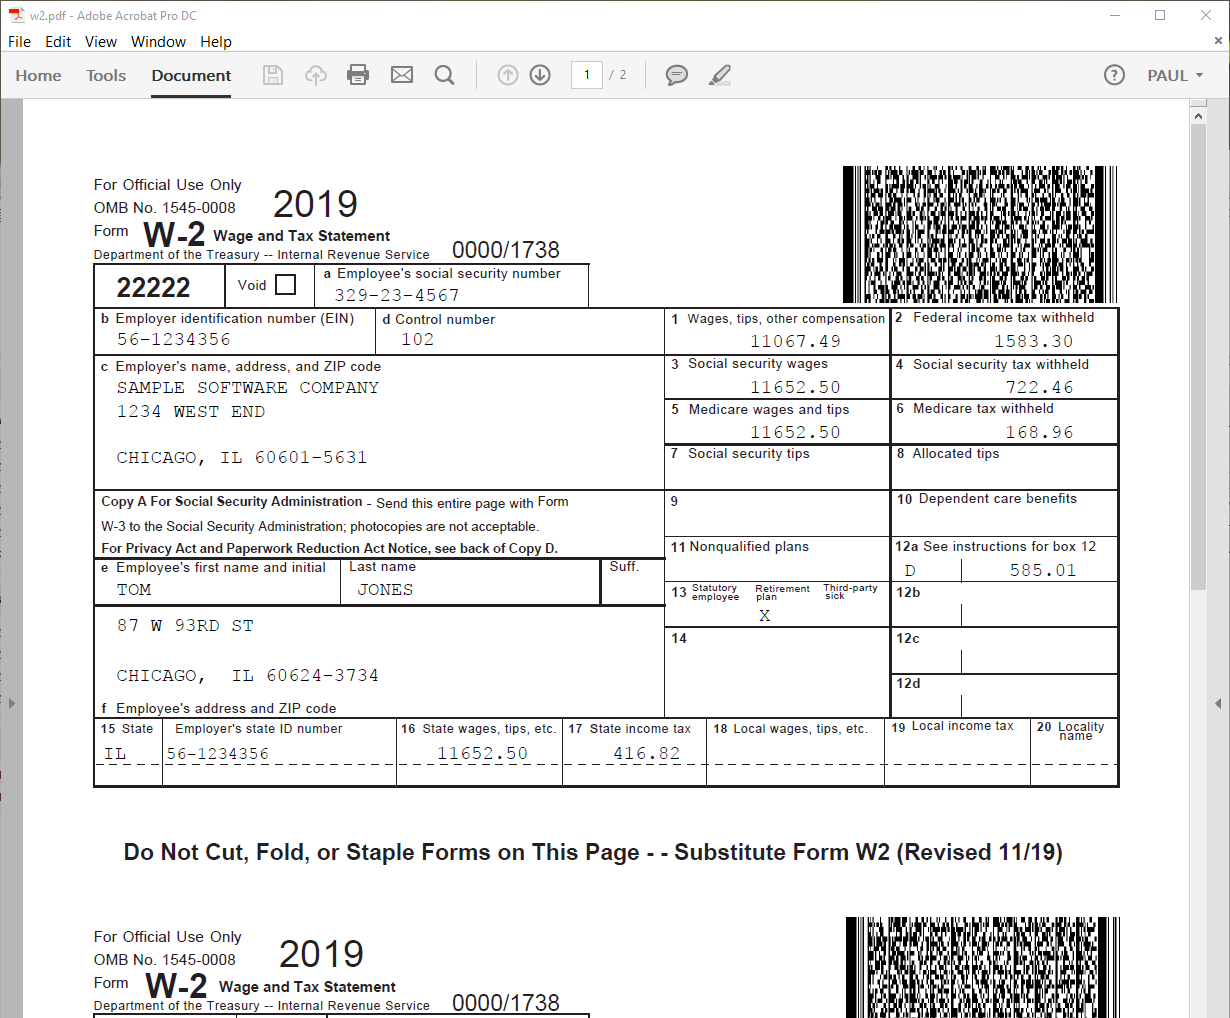
Task: Click employee first name TOM
Action: (134, 590)
